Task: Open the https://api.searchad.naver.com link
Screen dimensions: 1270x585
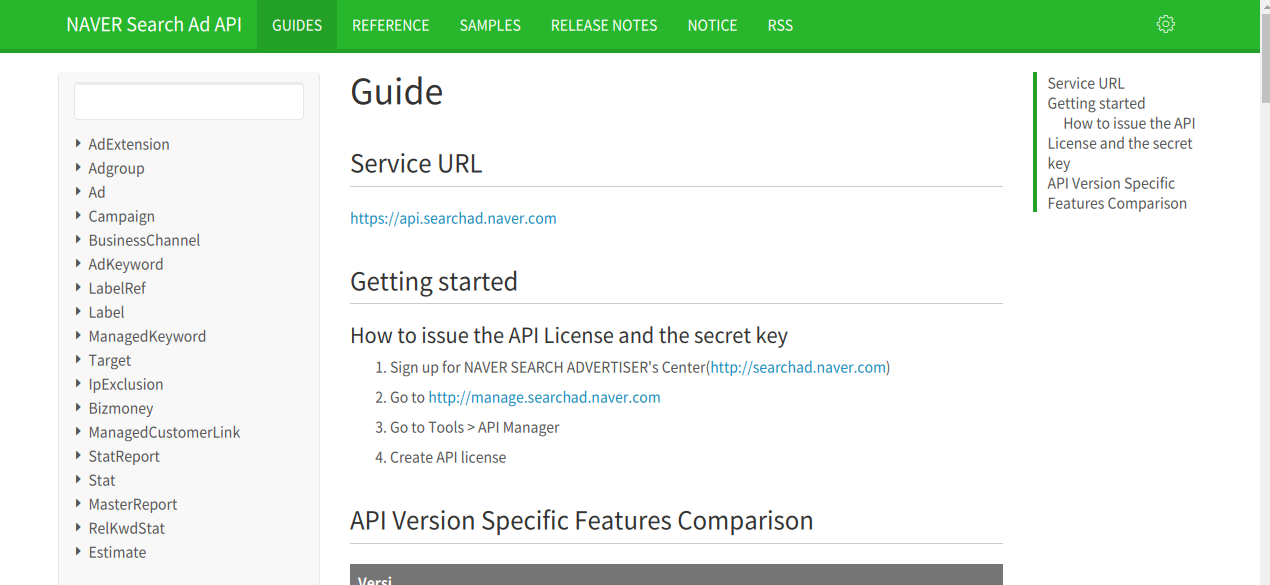Action: click(x=453, y=218)
